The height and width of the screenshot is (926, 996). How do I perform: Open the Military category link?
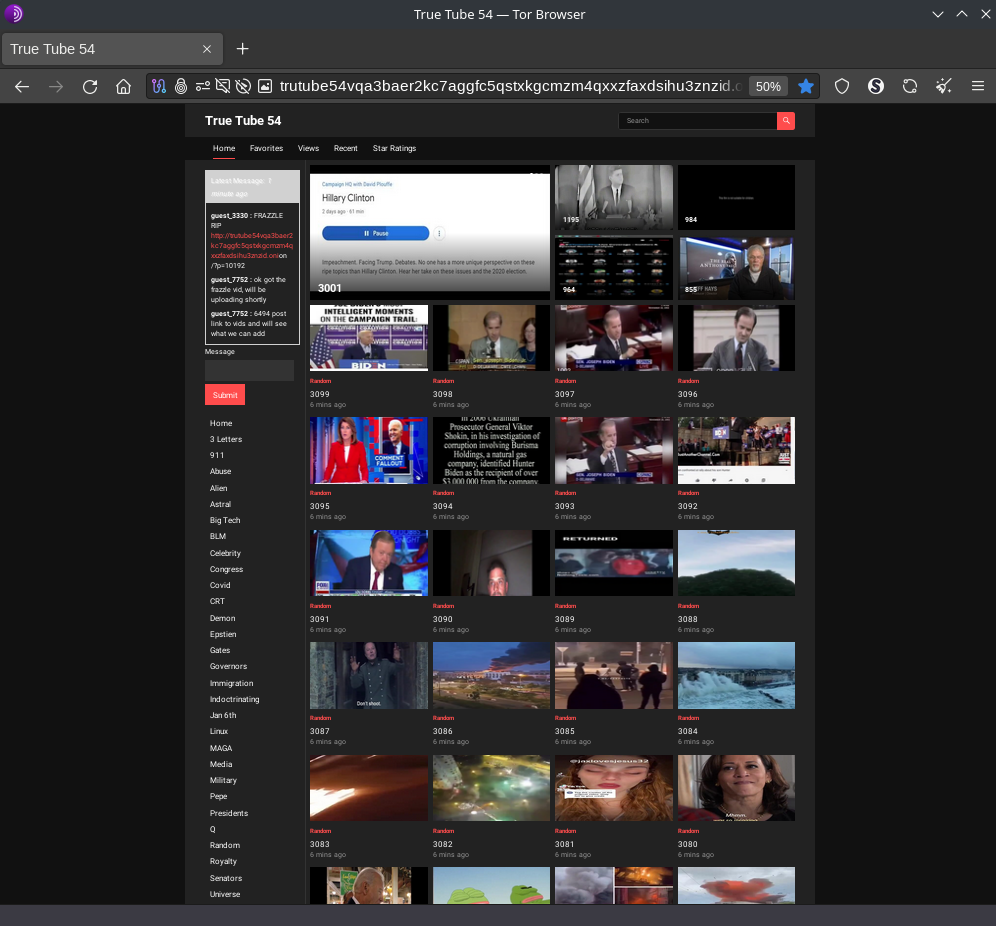(x=223, y=780)
